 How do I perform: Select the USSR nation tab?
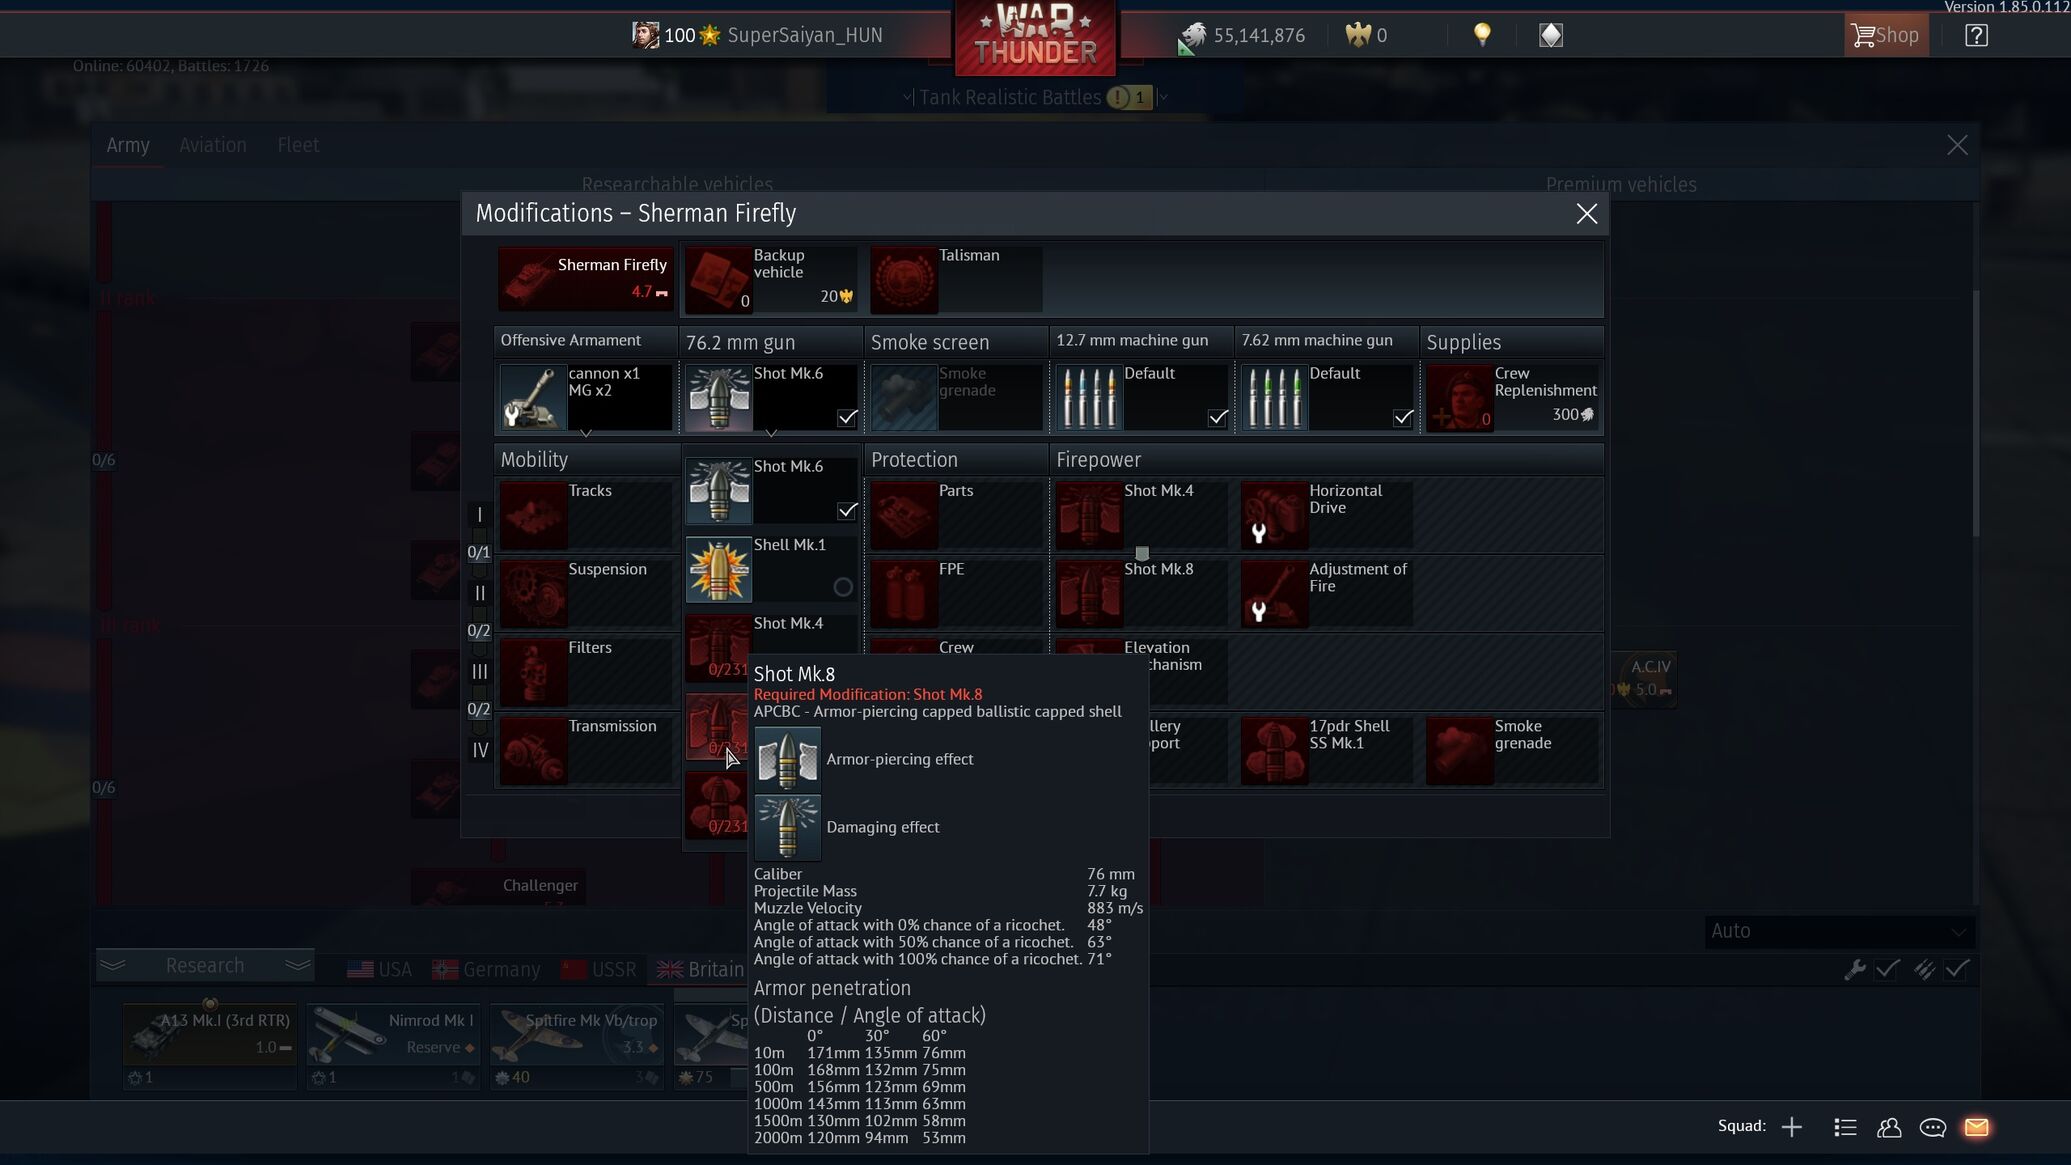click(598, 969)
